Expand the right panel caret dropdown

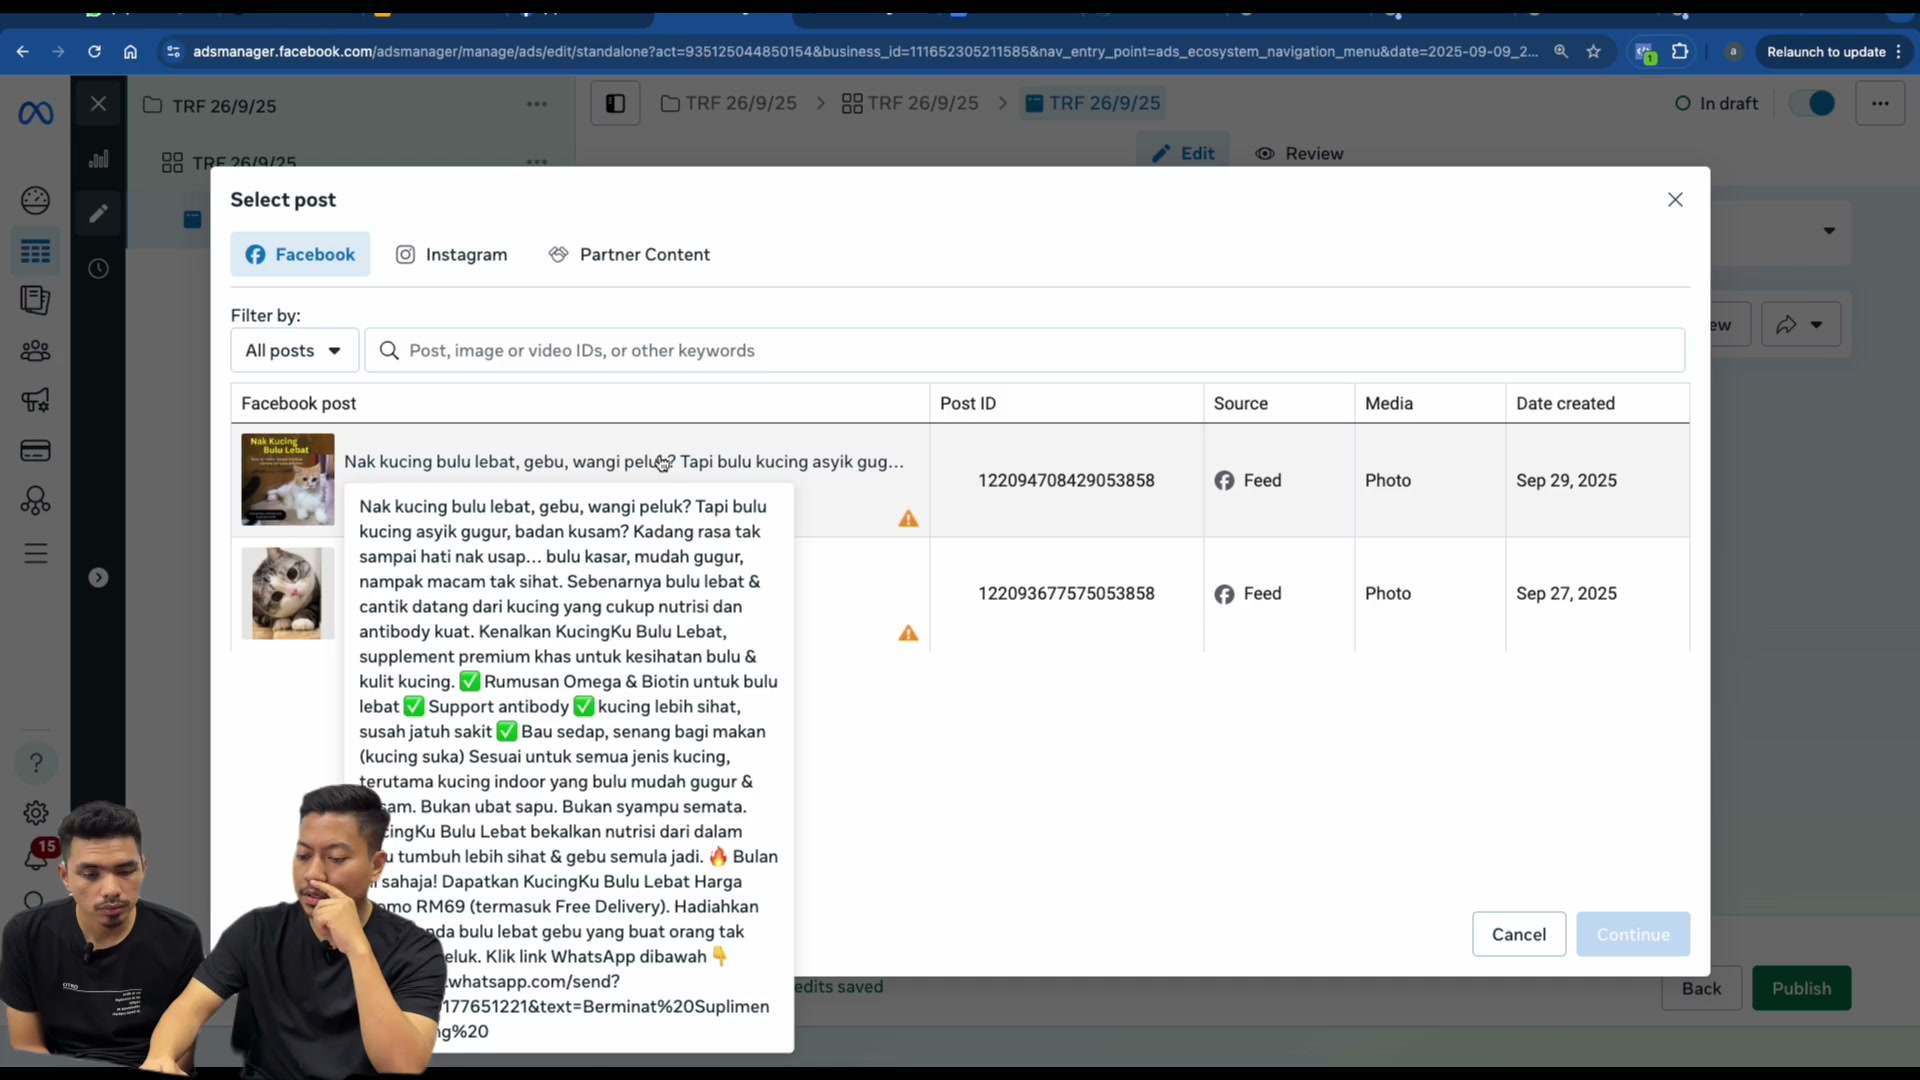pos(1829,231)
